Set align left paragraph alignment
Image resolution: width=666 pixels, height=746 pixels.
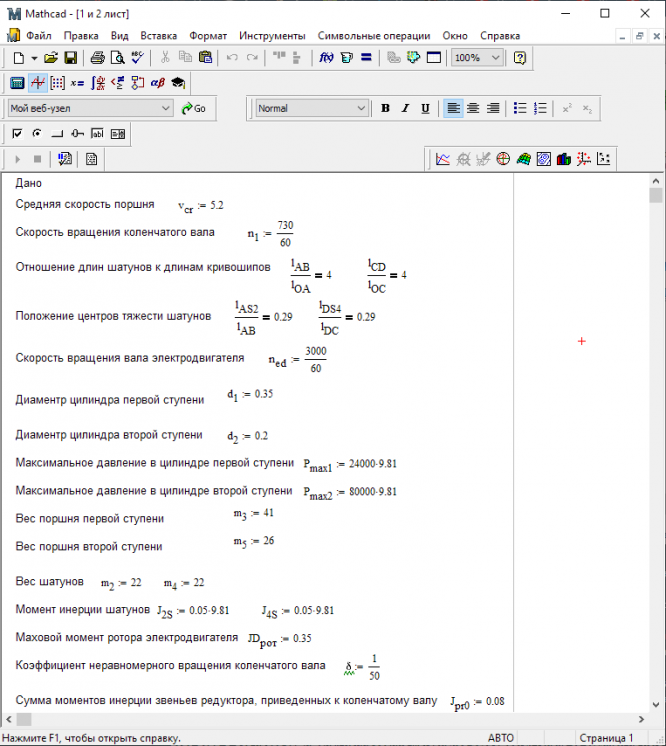click(453, 108)
